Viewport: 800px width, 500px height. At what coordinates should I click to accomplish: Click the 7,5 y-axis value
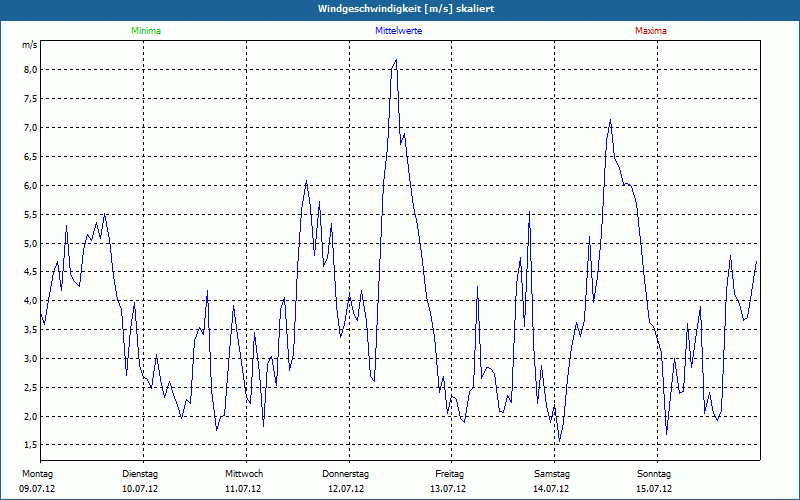click(x=31, y=98)
